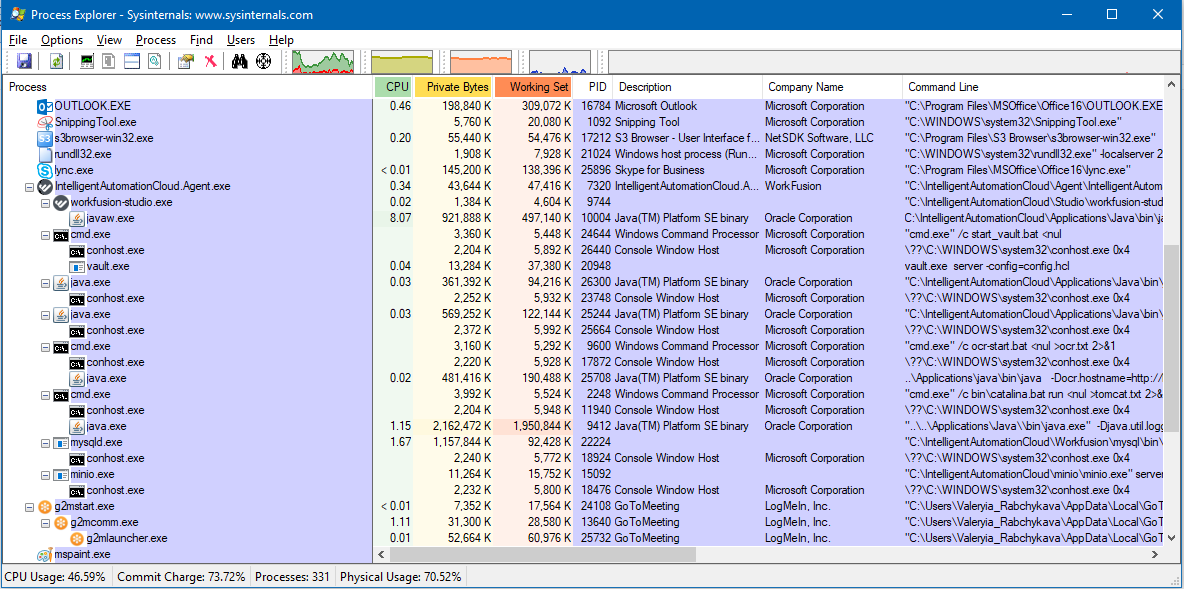Viewport: 1184px width, 589px height.
Task: Click the vault.exe process icon
Action: (77, 267)
